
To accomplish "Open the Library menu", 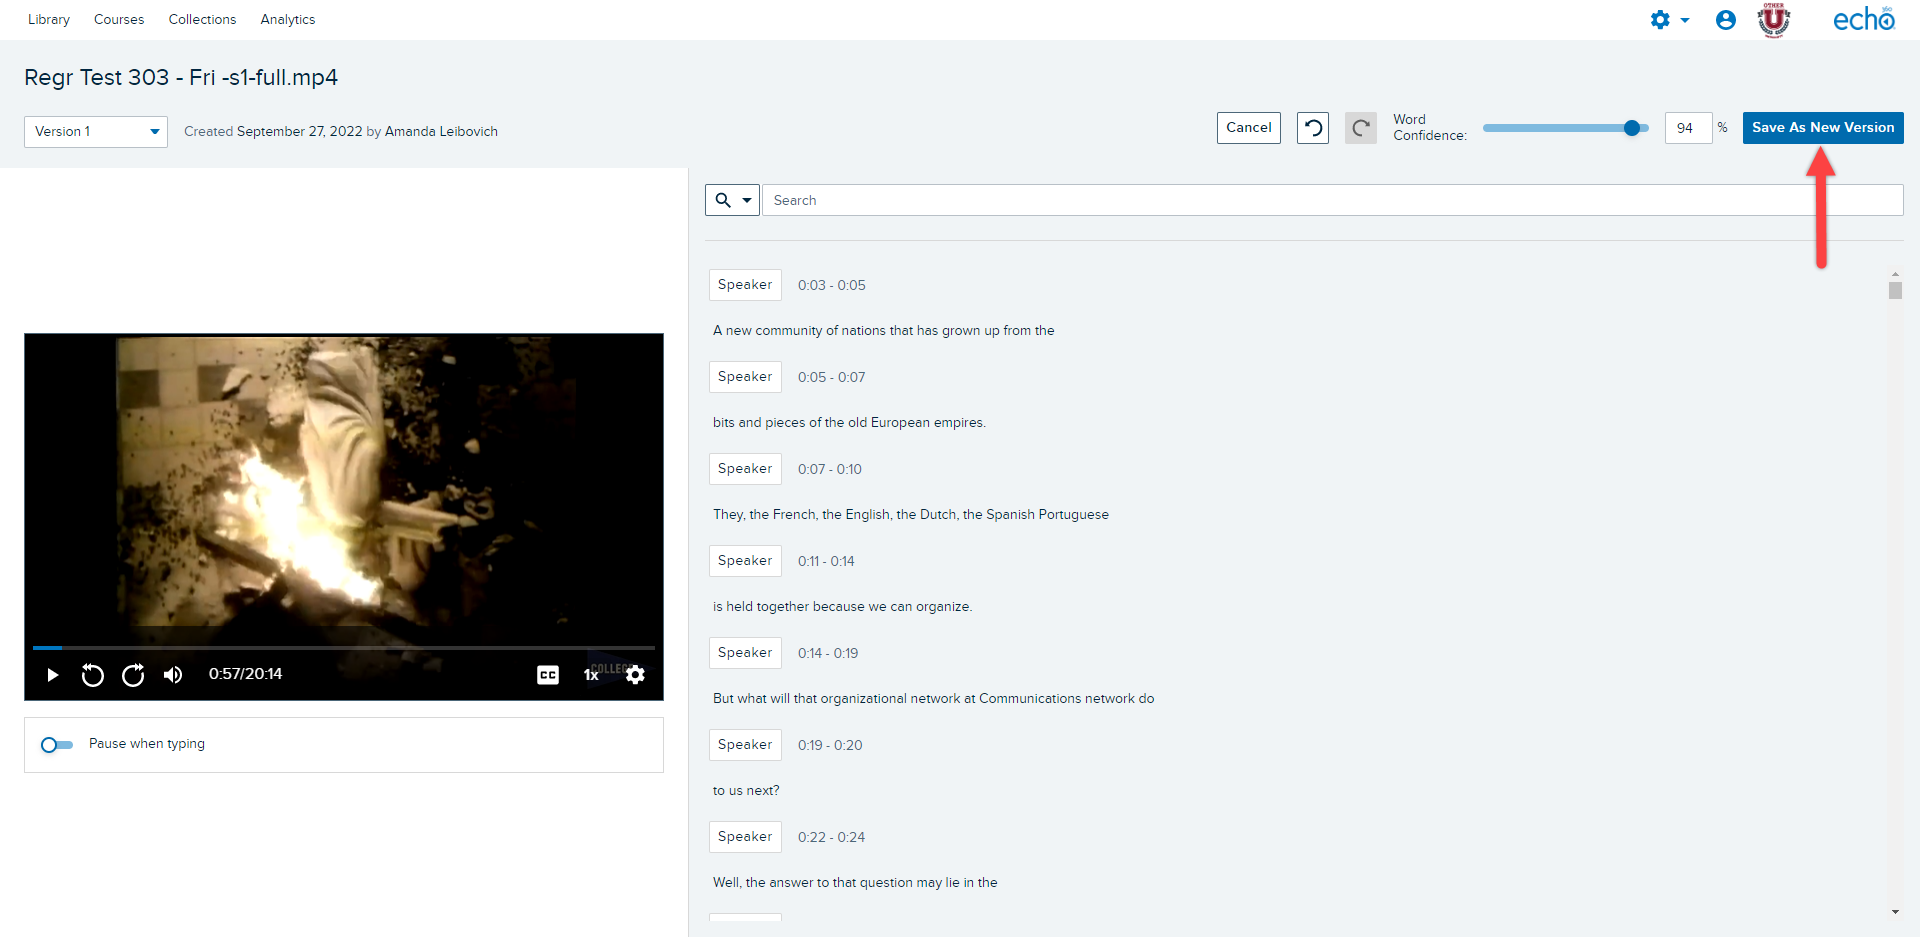I will (49, 20).
